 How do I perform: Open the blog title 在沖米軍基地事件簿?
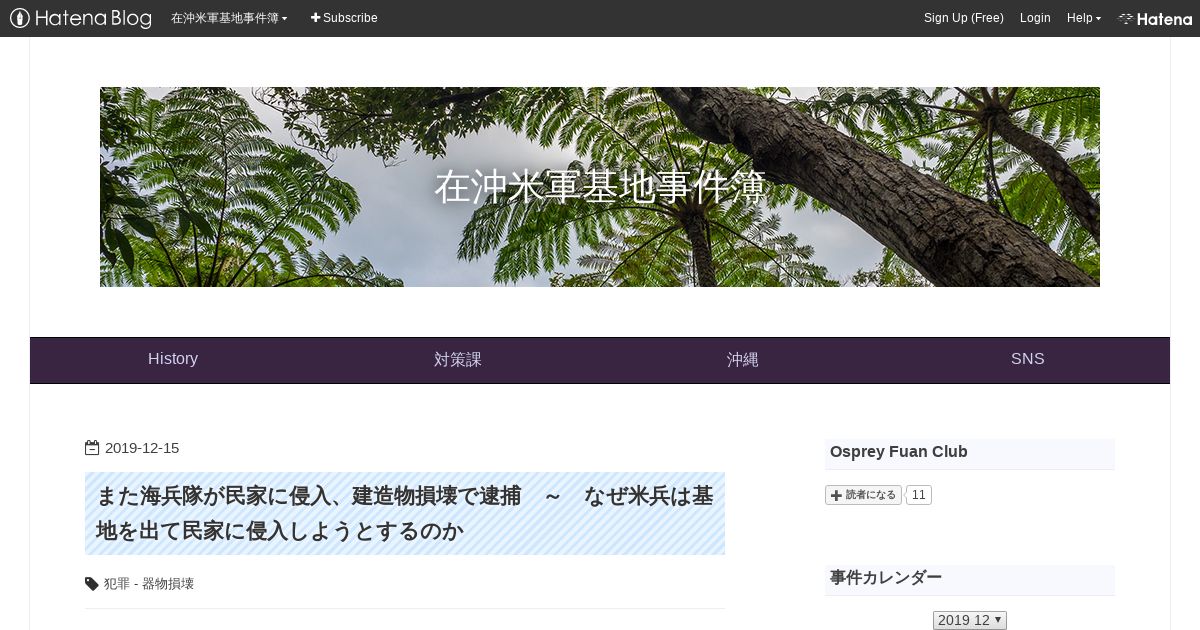tap(600, 187)
